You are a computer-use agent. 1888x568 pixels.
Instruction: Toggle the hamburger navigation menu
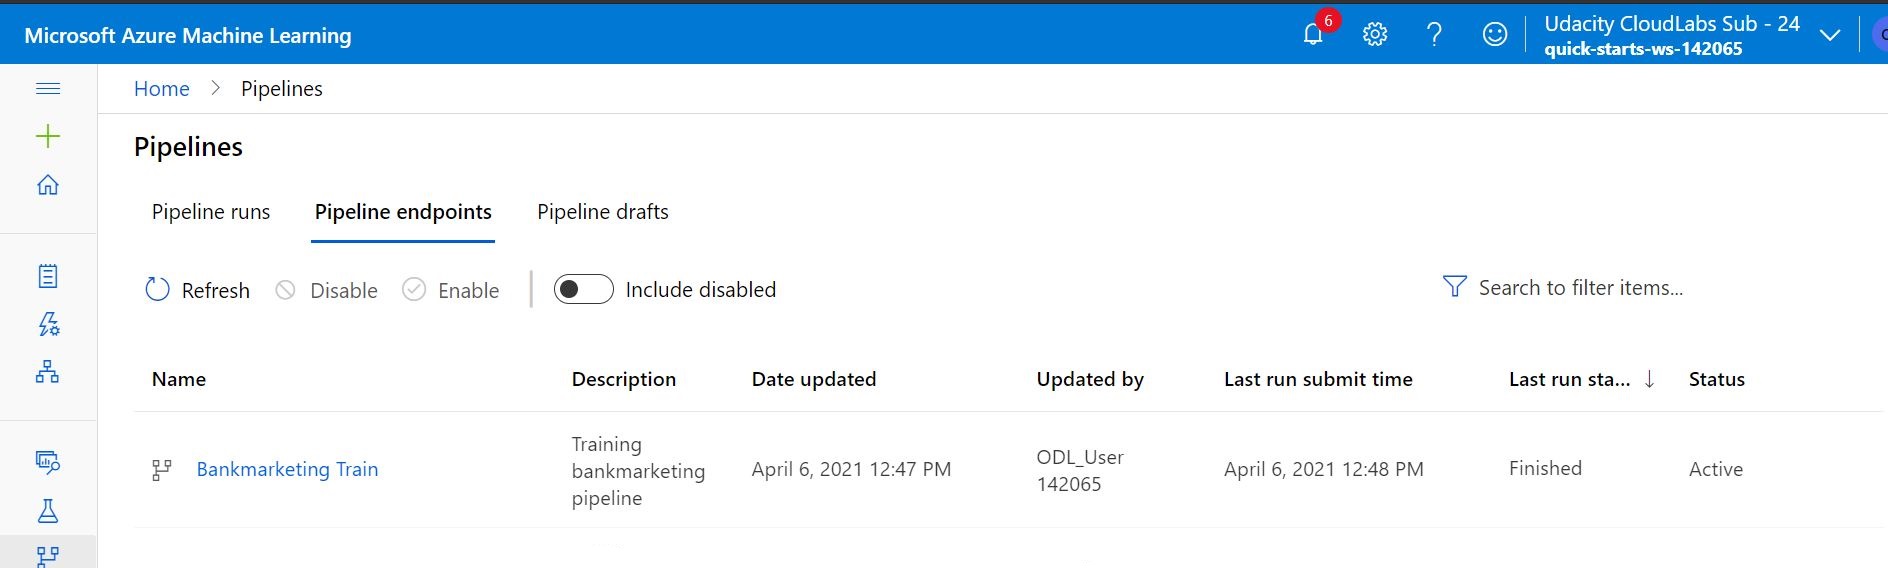(x=48, y=88)
